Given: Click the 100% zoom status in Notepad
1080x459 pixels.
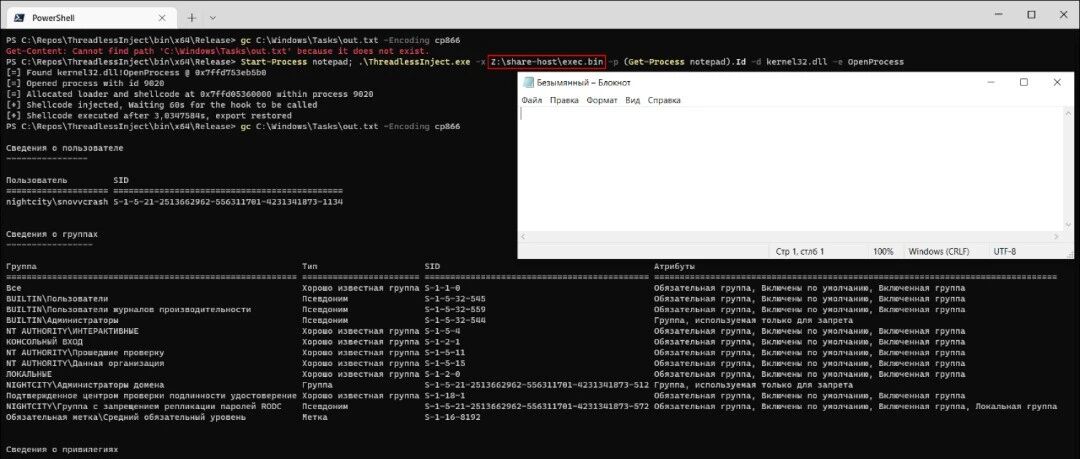Looking at the screenshot, I should point(883,252).
